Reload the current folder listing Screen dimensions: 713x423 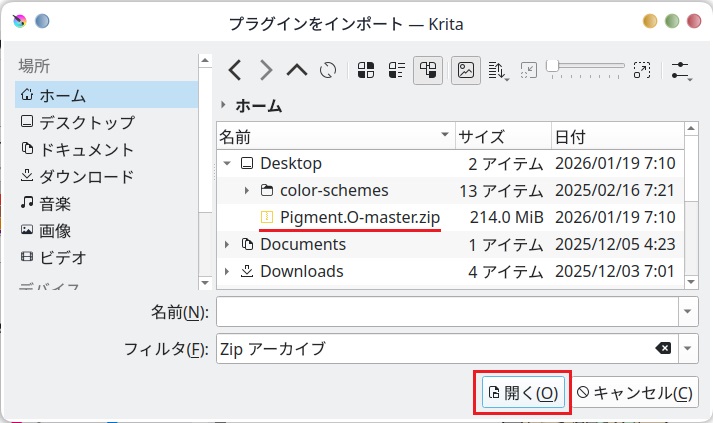tap(327, 70)
